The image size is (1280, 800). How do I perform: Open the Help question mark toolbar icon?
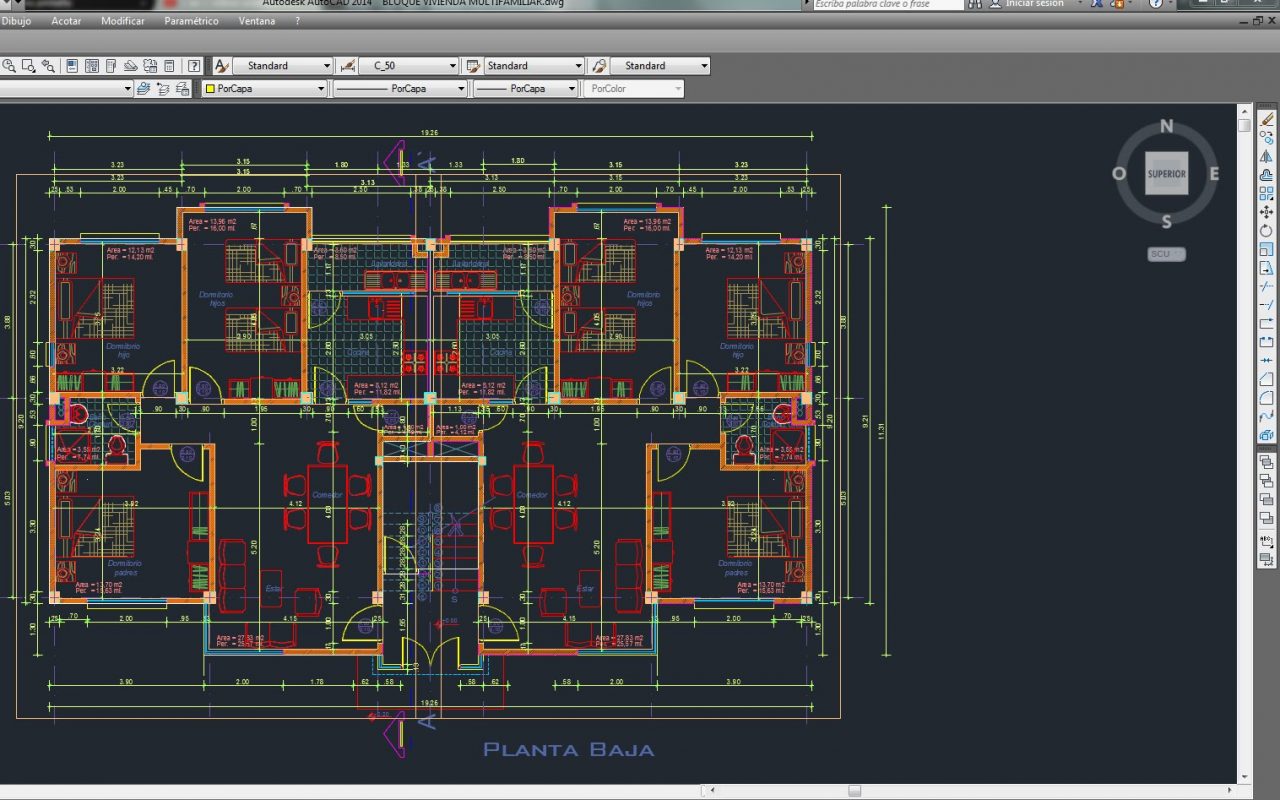pyautogui.click(x=194, y=66)
